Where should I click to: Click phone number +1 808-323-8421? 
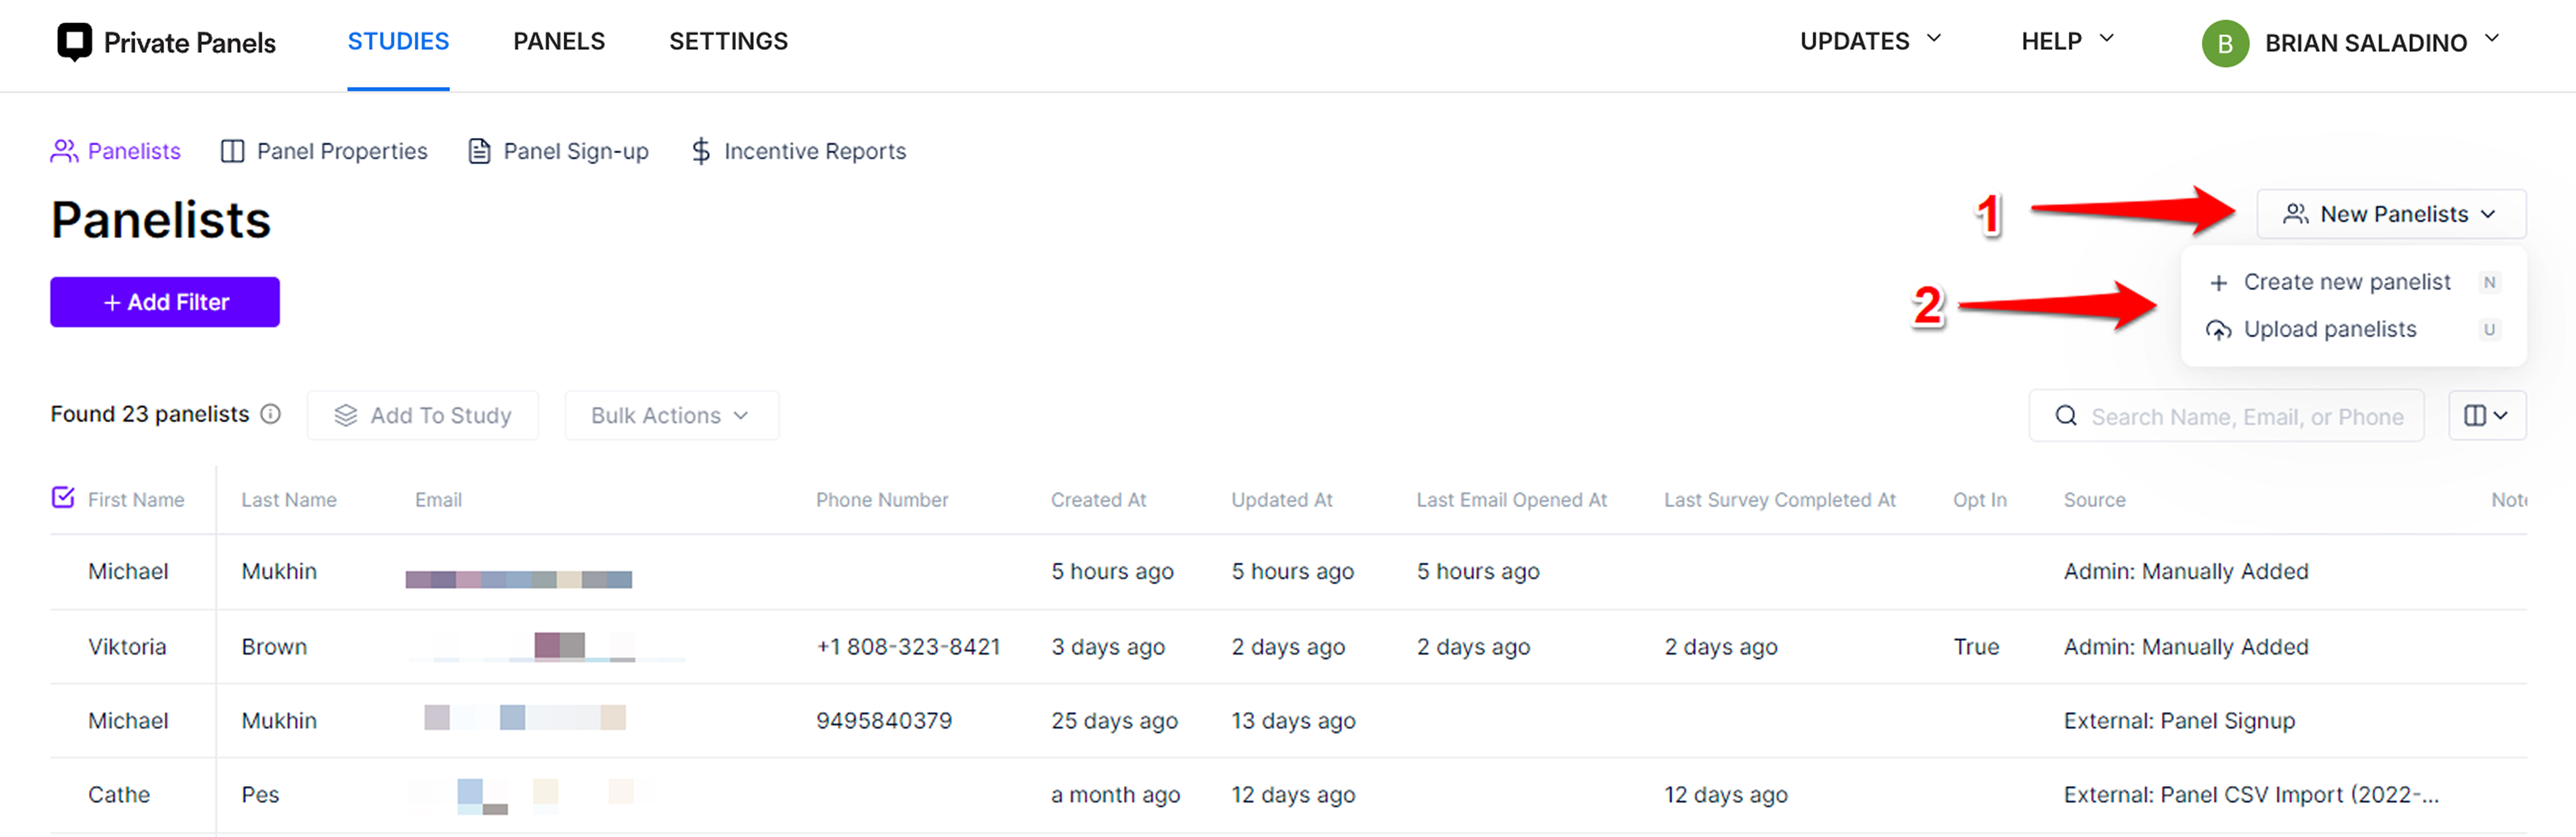click(908, 647)
